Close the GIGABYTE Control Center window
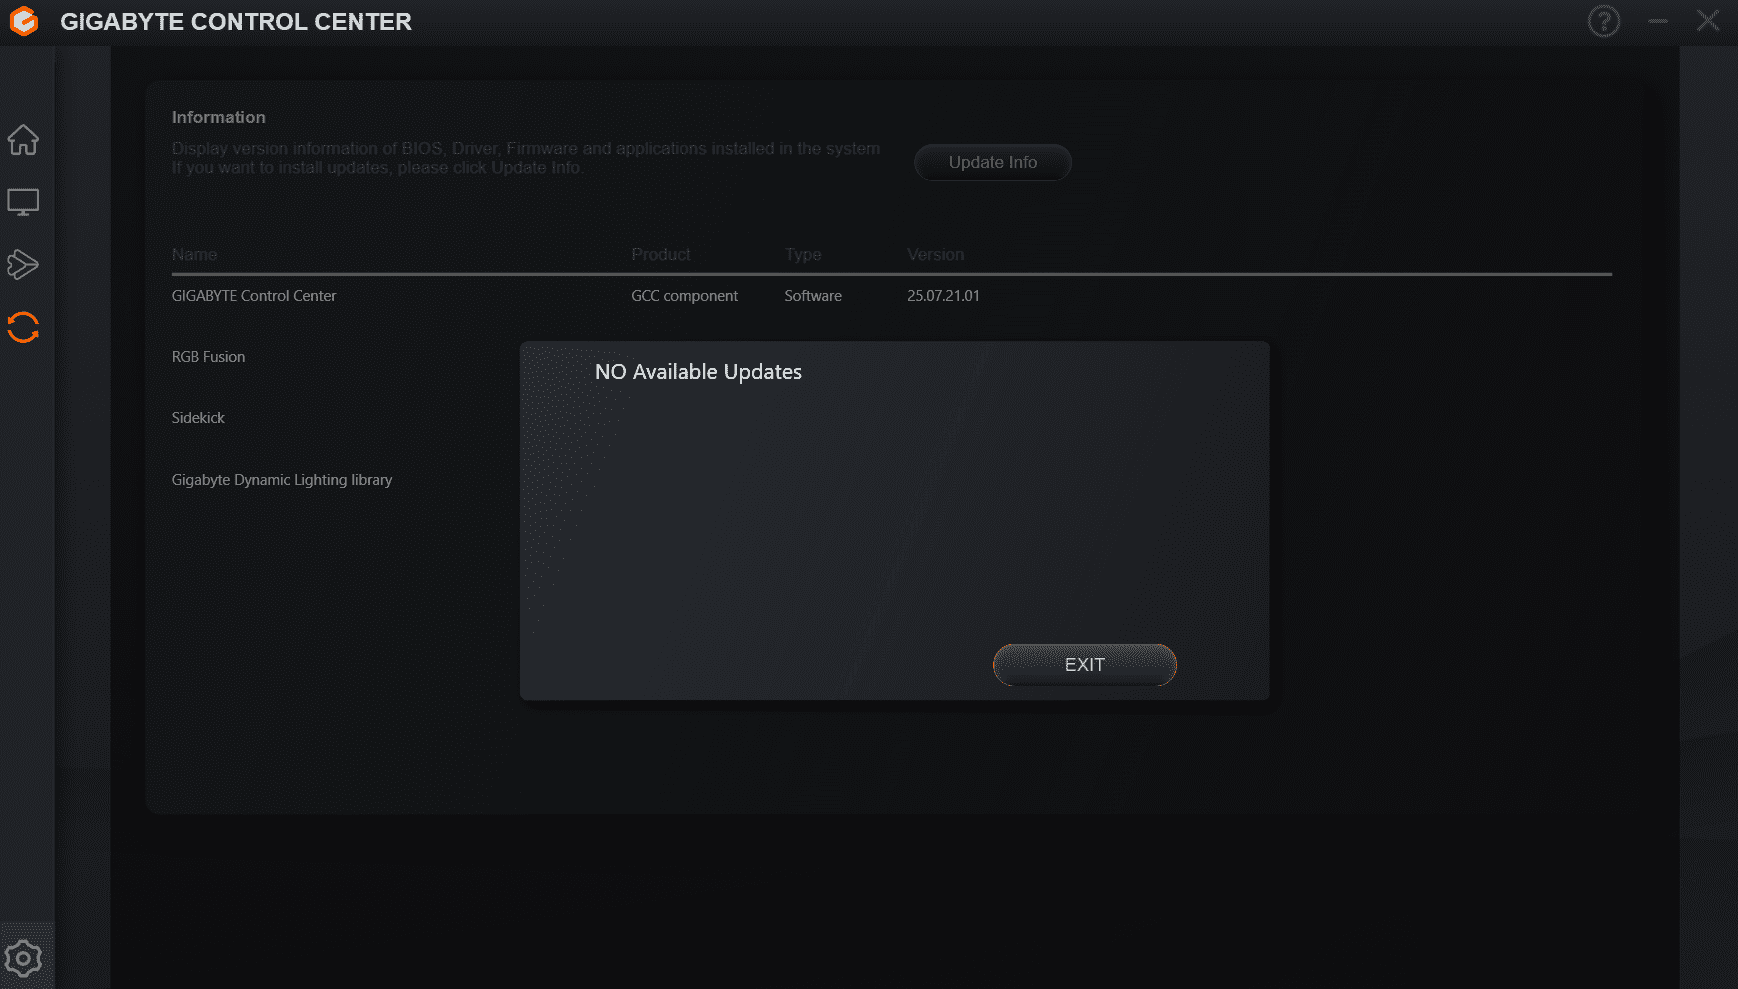Screen dimensions: 1738x989 click(x=1708, y=21)
